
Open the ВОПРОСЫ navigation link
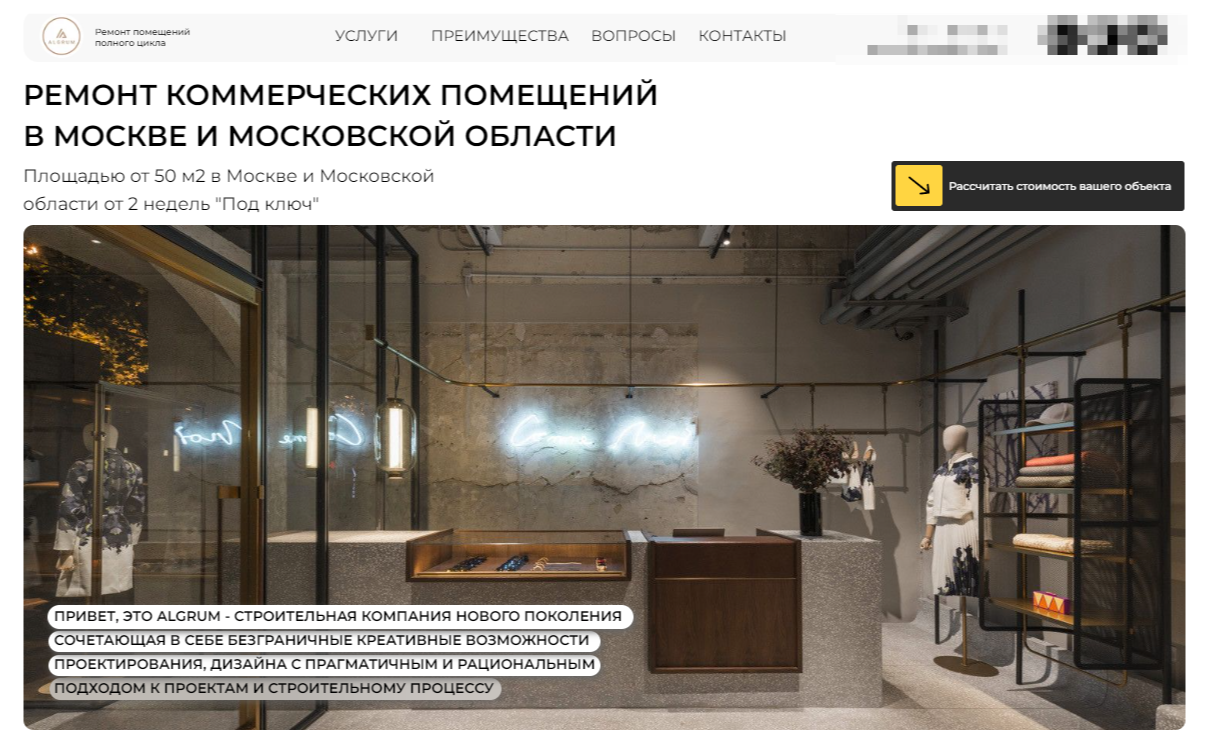[633, 36]
